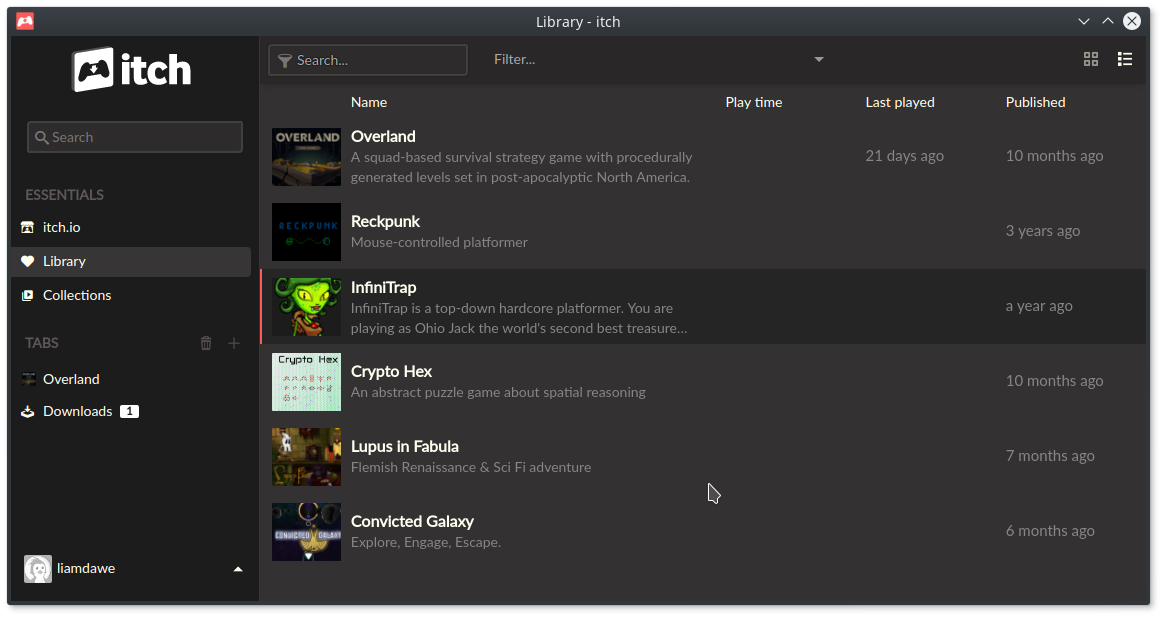The width and height of the screenshot is (1163, 618).
Task: Add a new tab with plus icon
Action: (x=234, y=343)
